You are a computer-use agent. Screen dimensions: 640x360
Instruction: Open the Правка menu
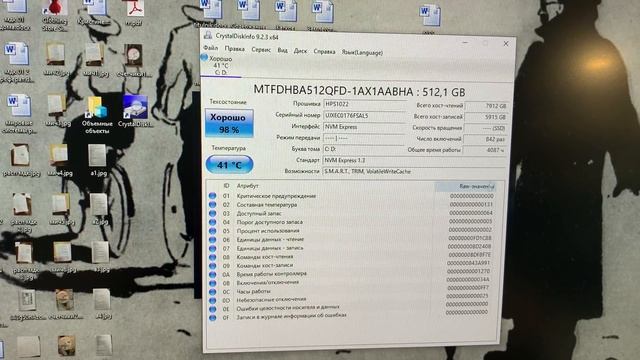point(235,49)
